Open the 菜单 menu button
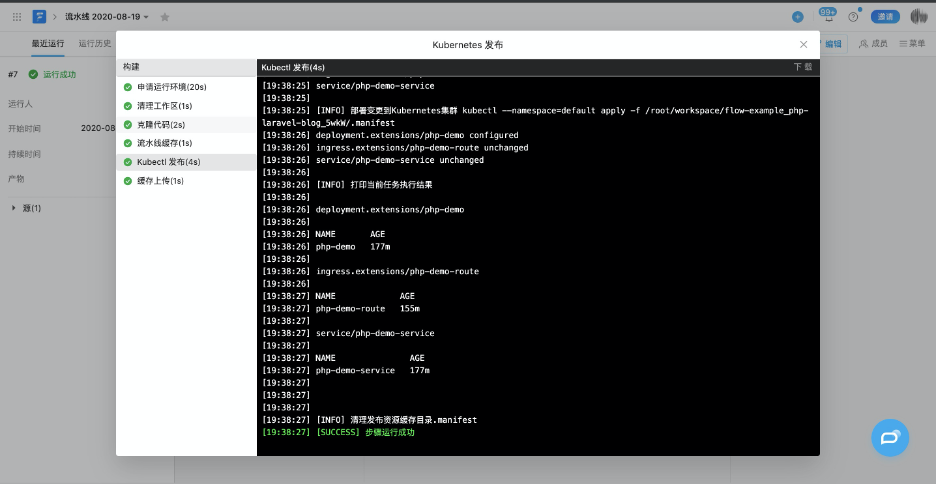Image resolution: width=936 pixels, height=484 pixels. click(x=912, y=44)
